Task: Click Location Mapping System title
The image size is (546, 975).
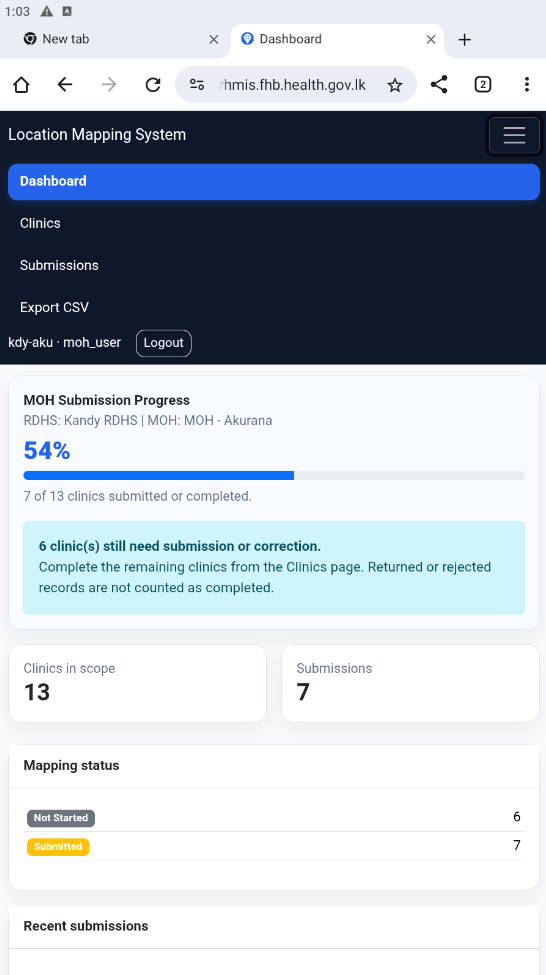Action: tap(97, 135)
